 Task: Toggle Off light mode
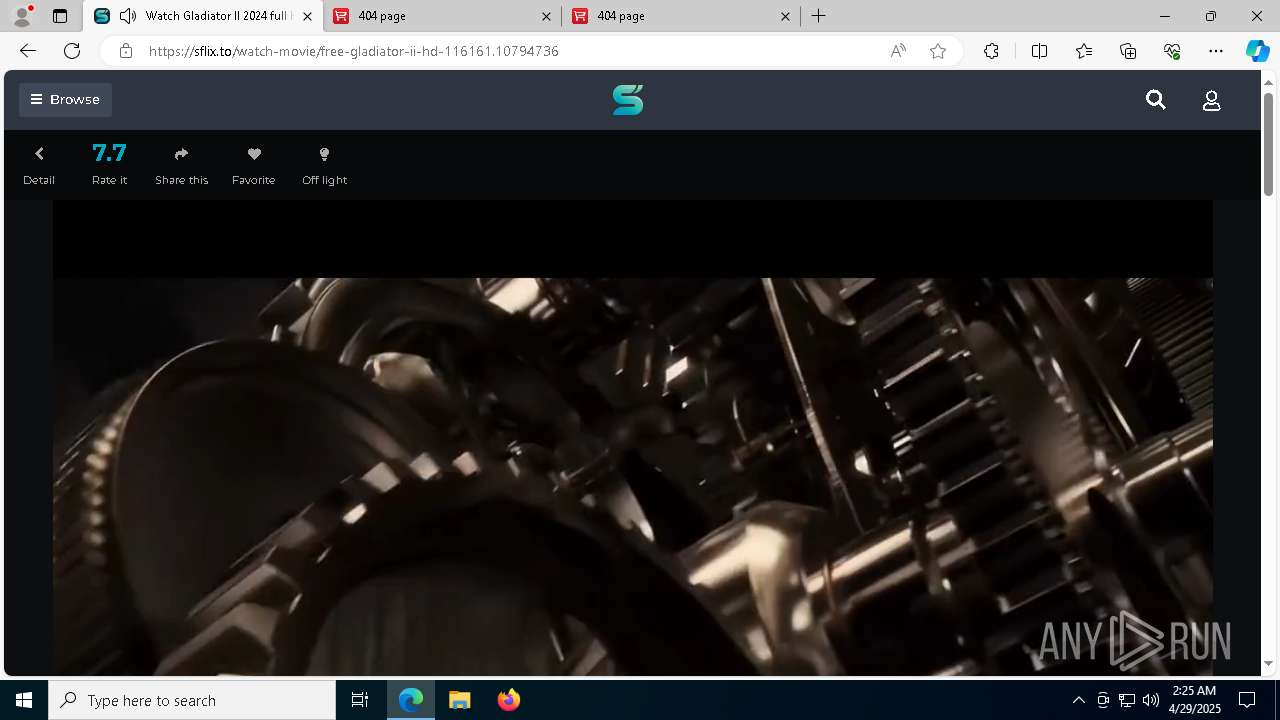[324, 165]
